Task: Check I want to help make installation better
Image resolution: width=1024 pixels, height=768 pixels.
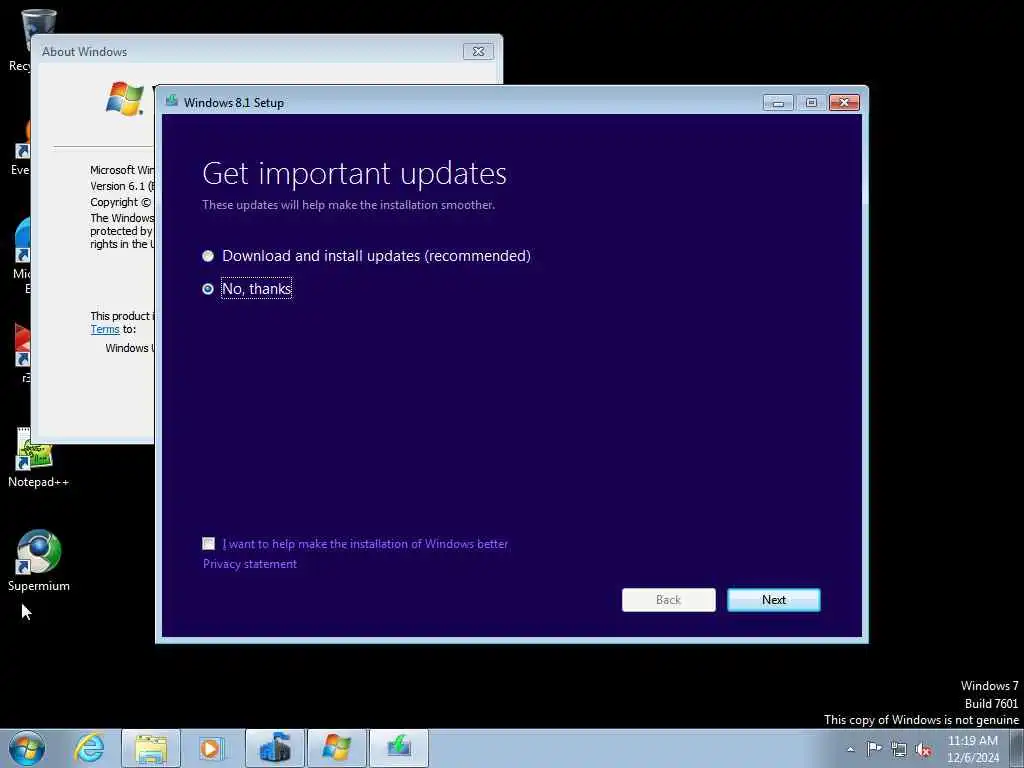Action: click(x=208, y=543)
